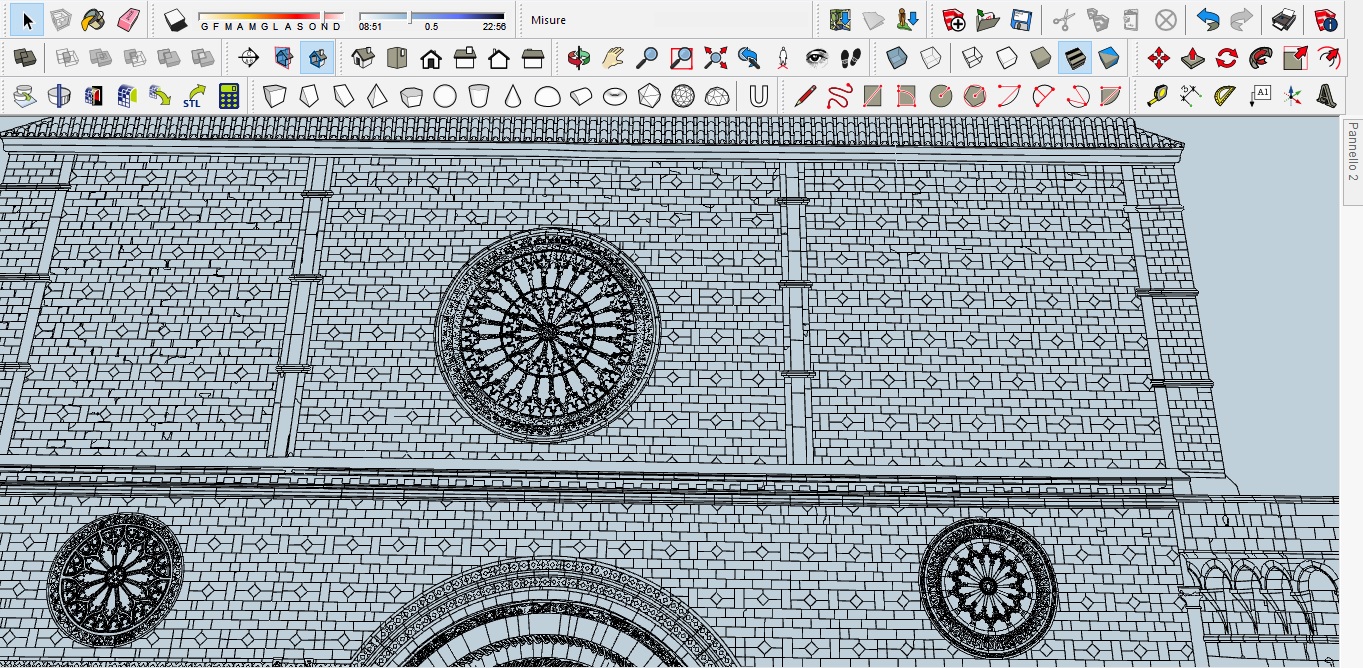Draw a pyramid shape

[x=377, y=96]
